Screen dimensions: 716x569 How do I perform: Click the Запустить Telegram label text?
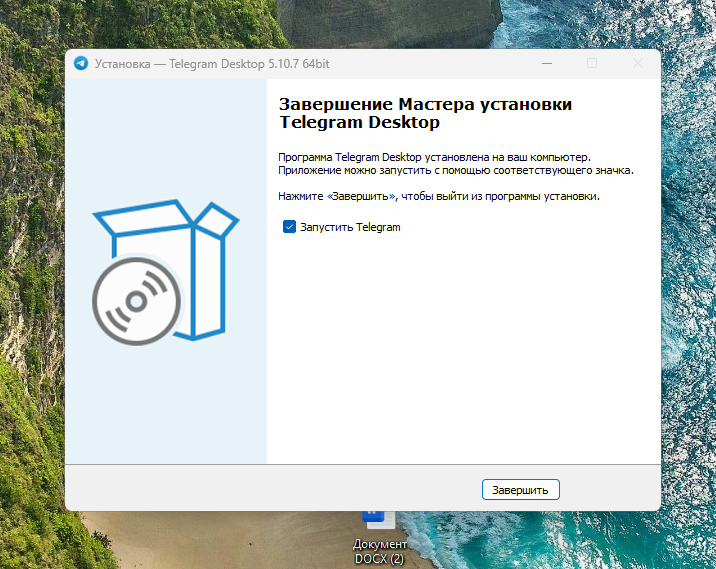pyautogui.click(x=350, y=227)
